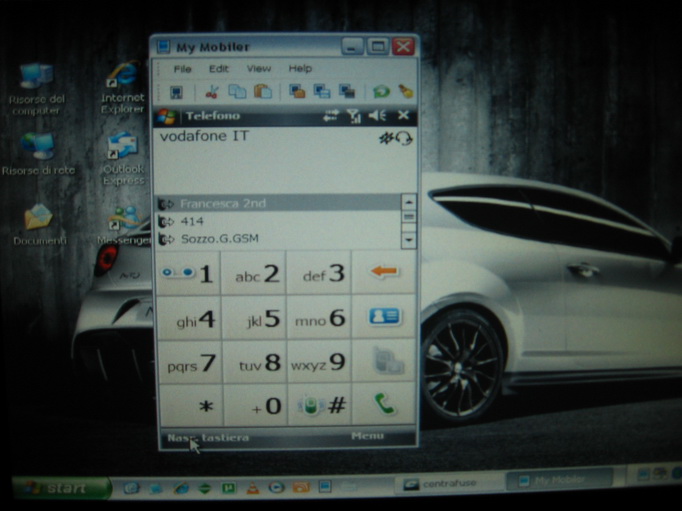Screen dimensions: 682x511
Task: Click the call list scroll down arrow
Action: tap(409, 240)
